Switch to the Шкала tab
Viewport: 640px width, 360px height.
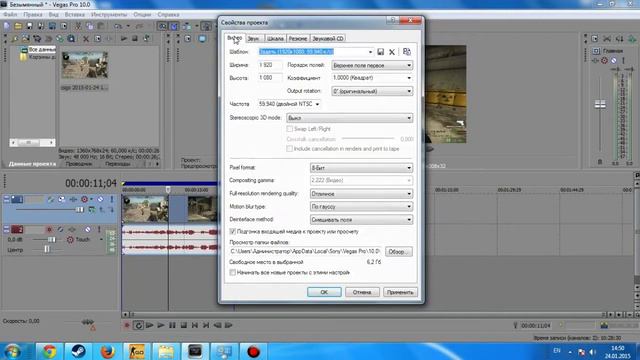tap(275, 39)
